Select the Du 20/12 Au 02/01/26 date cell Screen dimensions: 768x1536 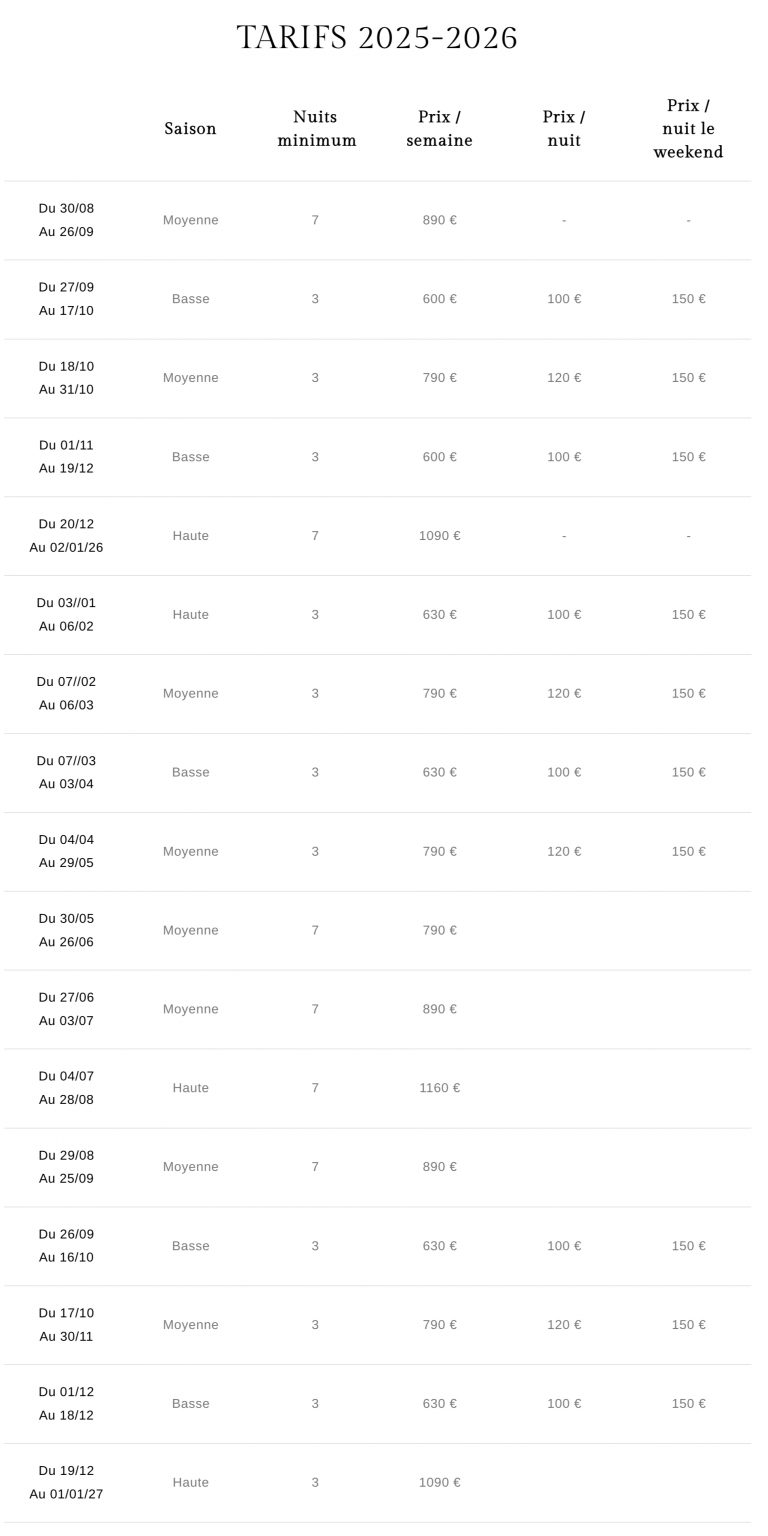(x=66, y=536)
